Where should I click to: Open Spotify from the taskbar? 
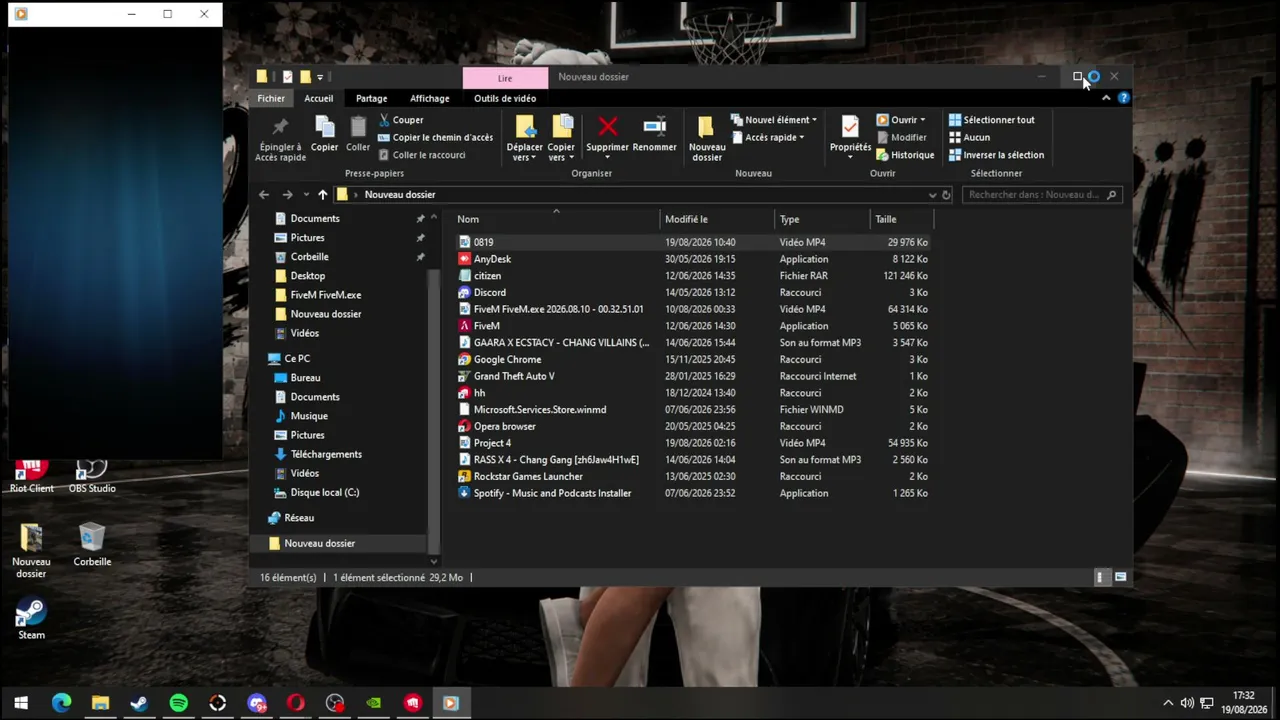point(178,703)
